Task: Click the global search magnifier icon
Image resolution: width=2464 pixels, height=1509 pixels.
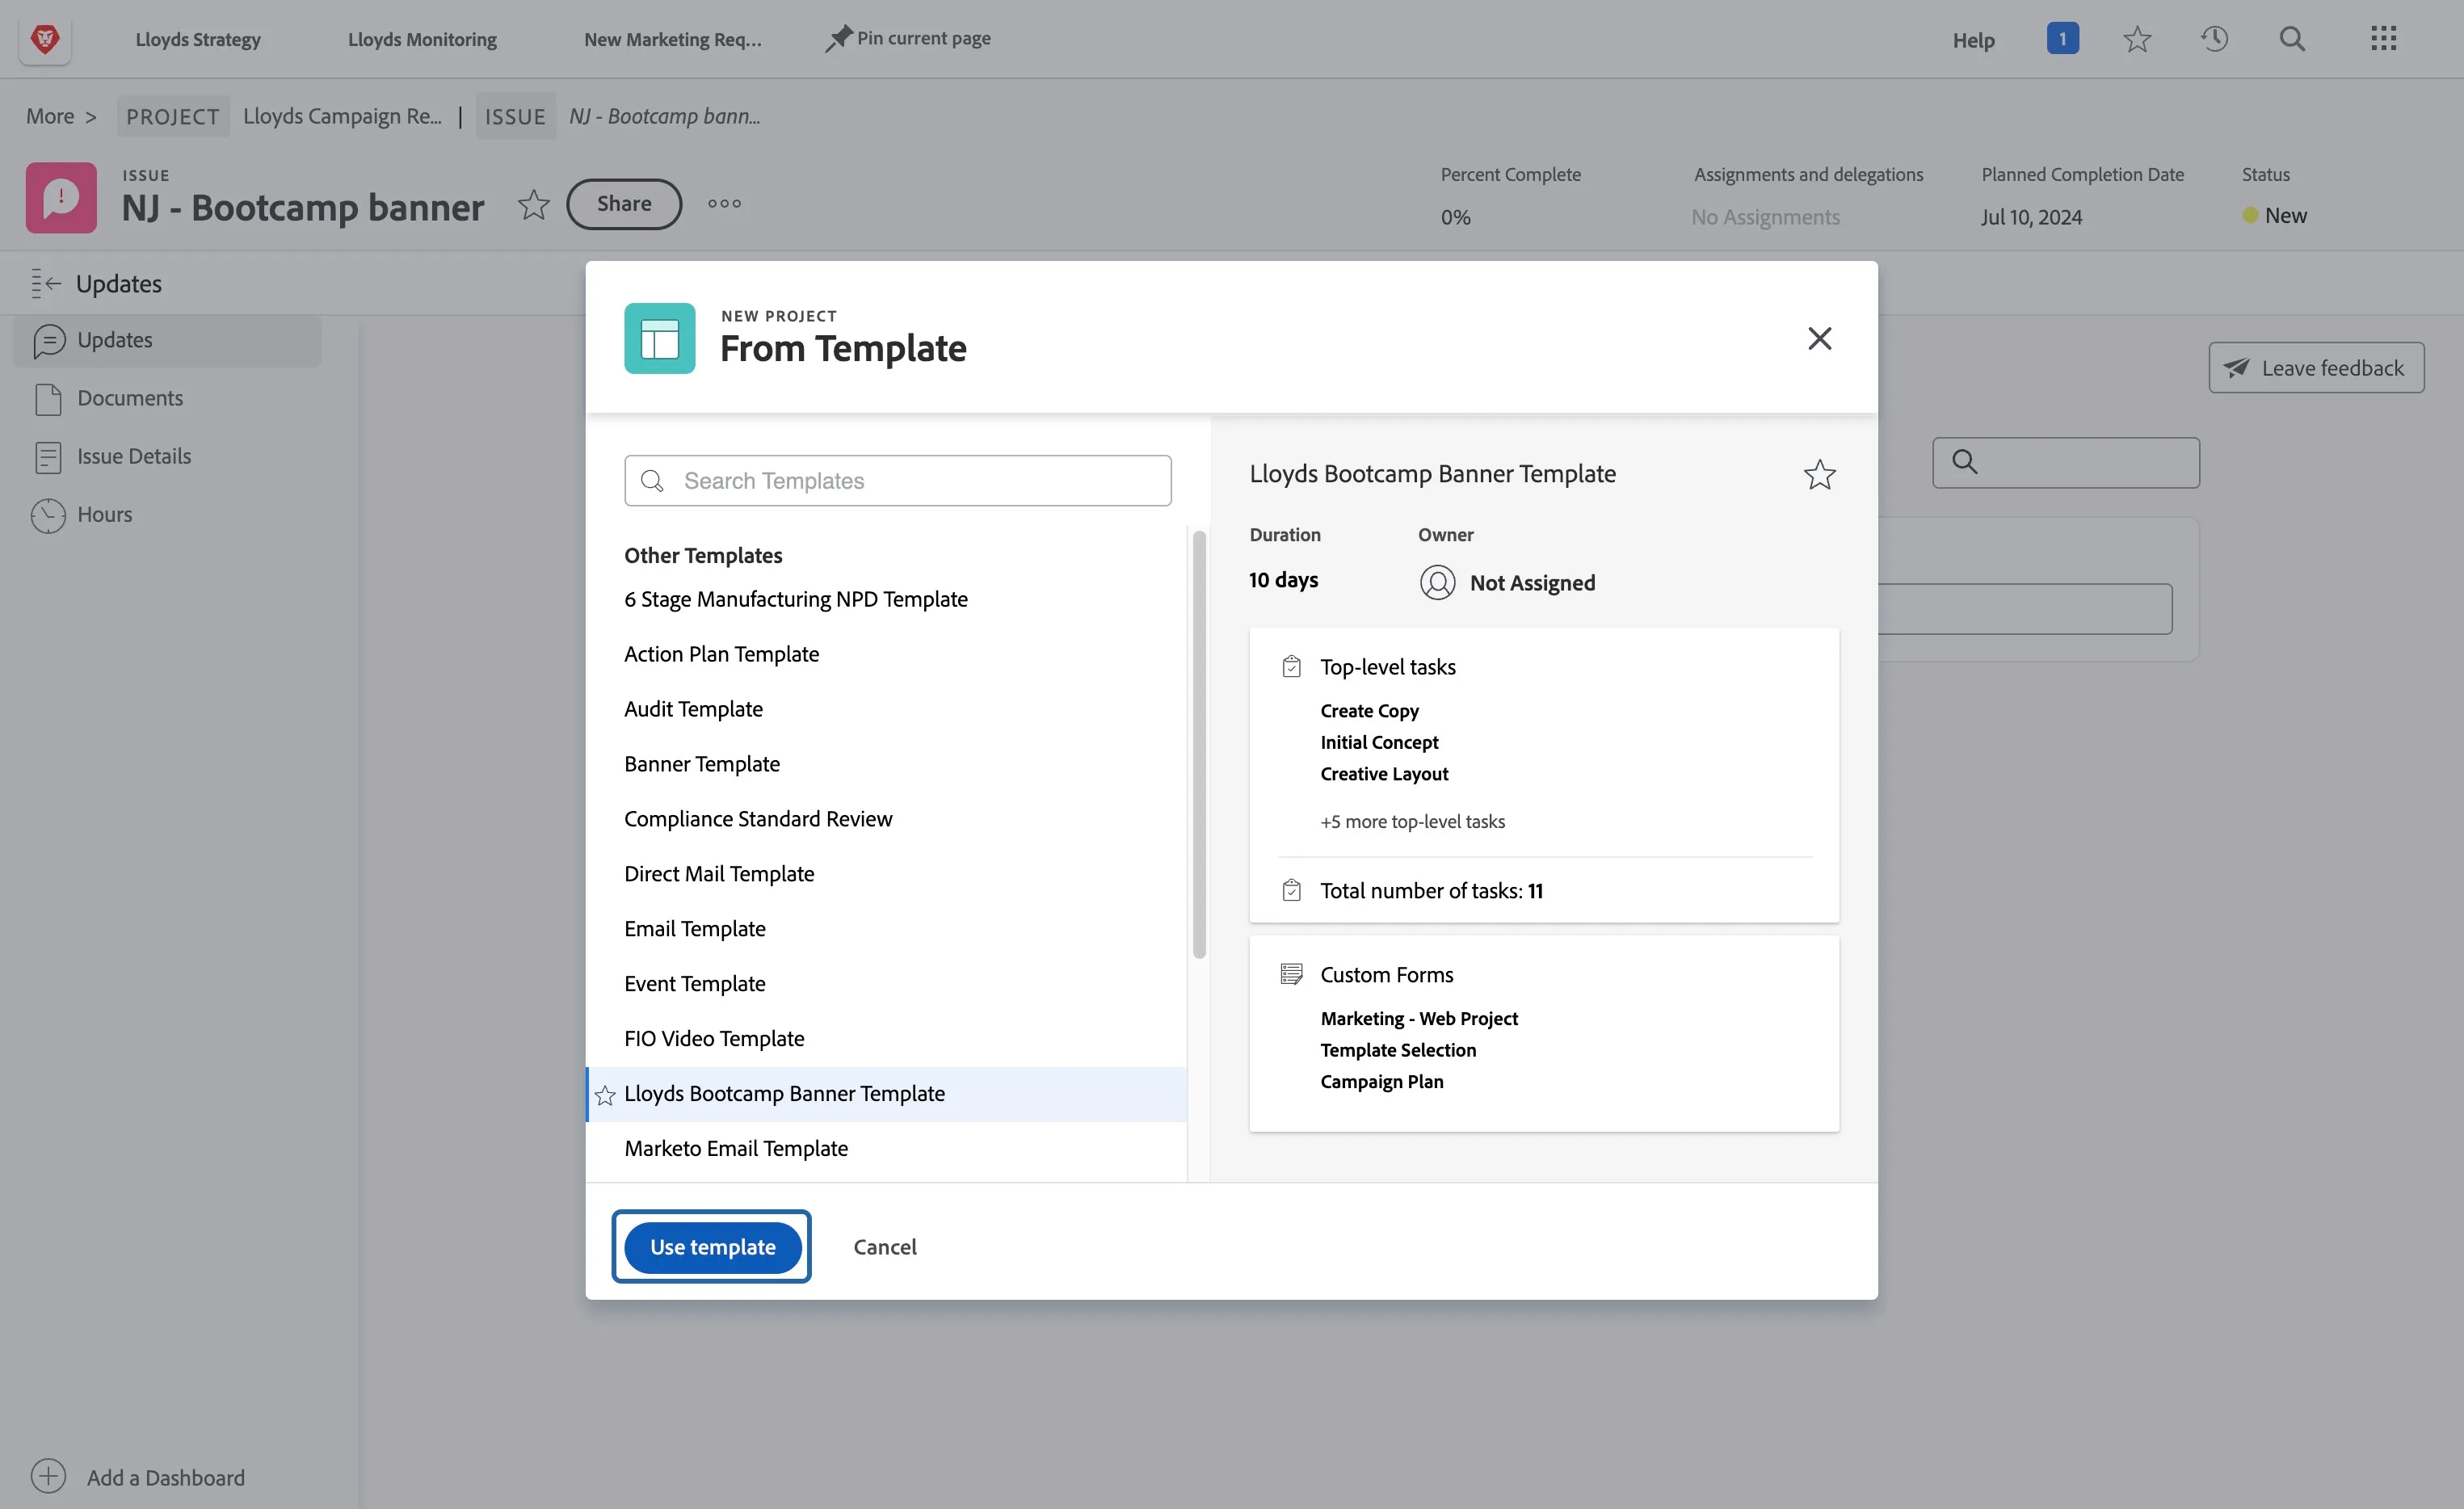Action: (x=2292, y=39)
